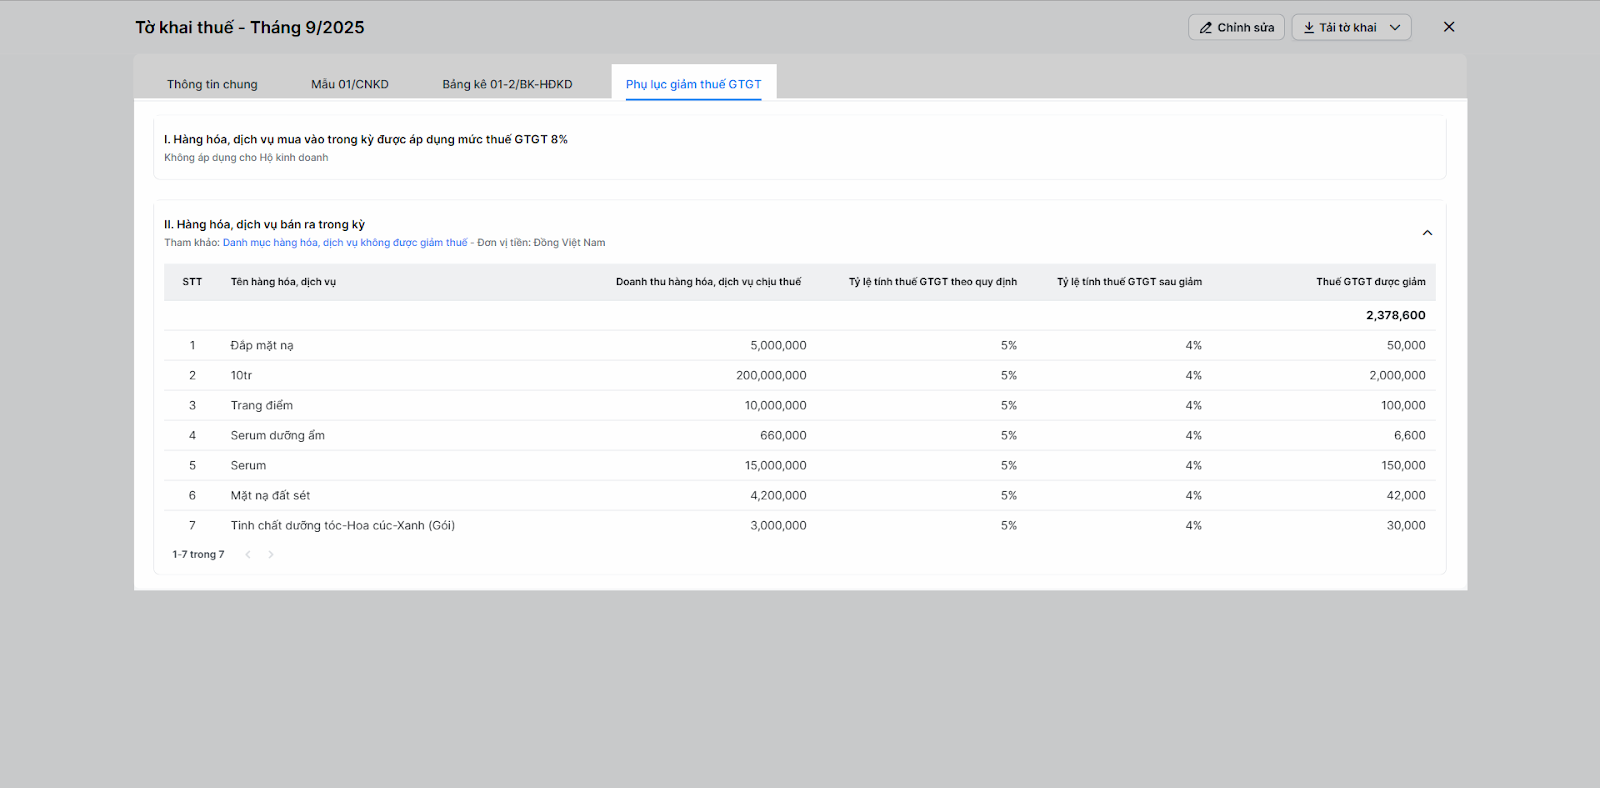Select the Bảng kê 01-2/BK-HĐKD tab
1600x788 pixels.
[x=507, y=85]
